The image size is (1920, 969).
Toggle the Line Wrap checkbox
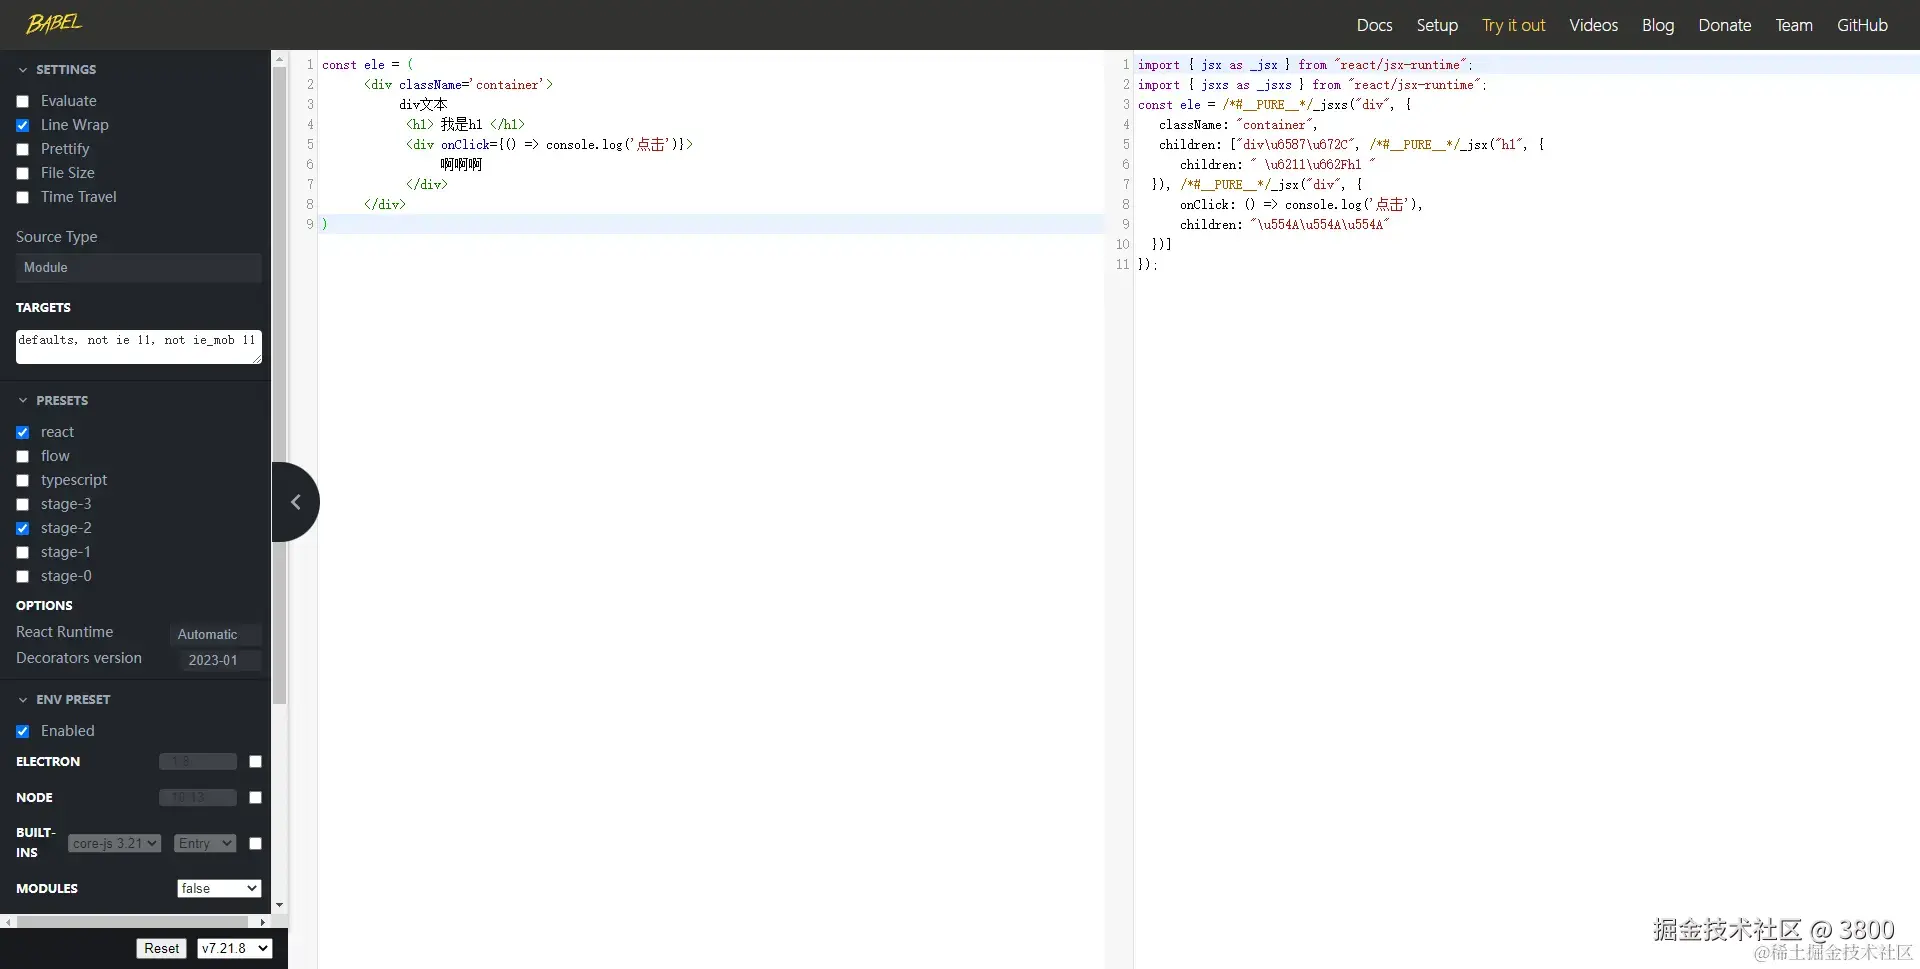click(x=23, y=126)
